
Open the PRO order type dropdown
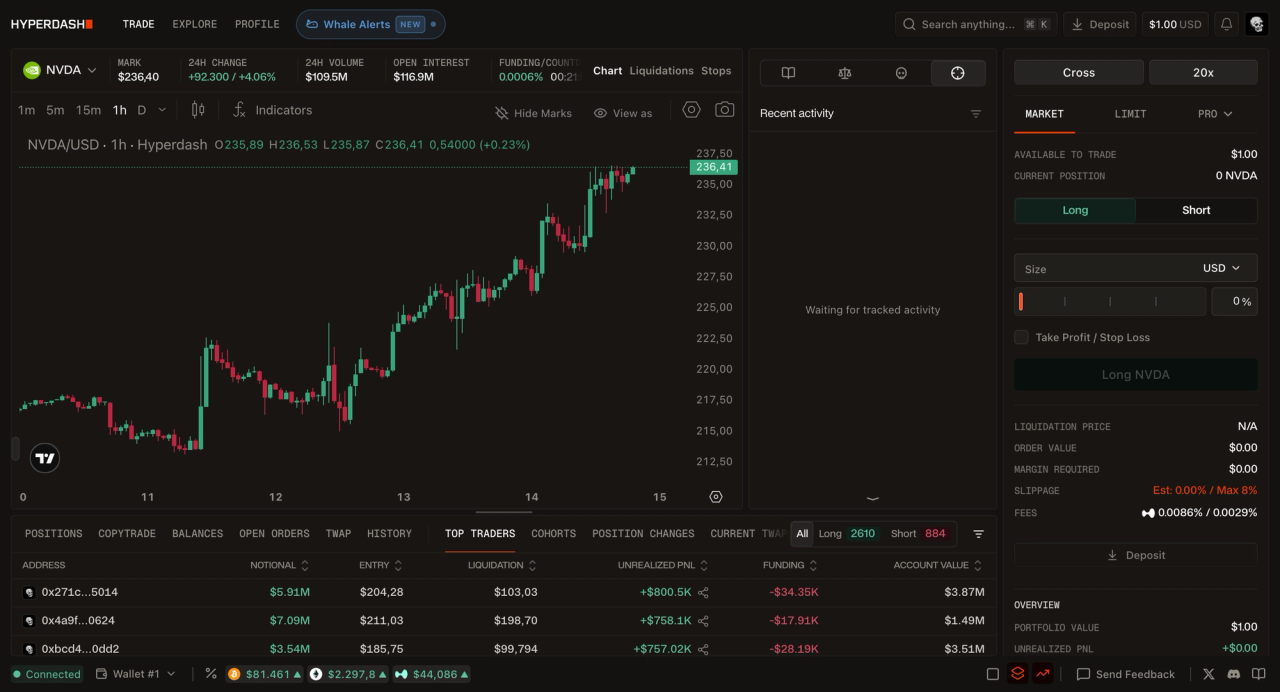[1215, 114]
